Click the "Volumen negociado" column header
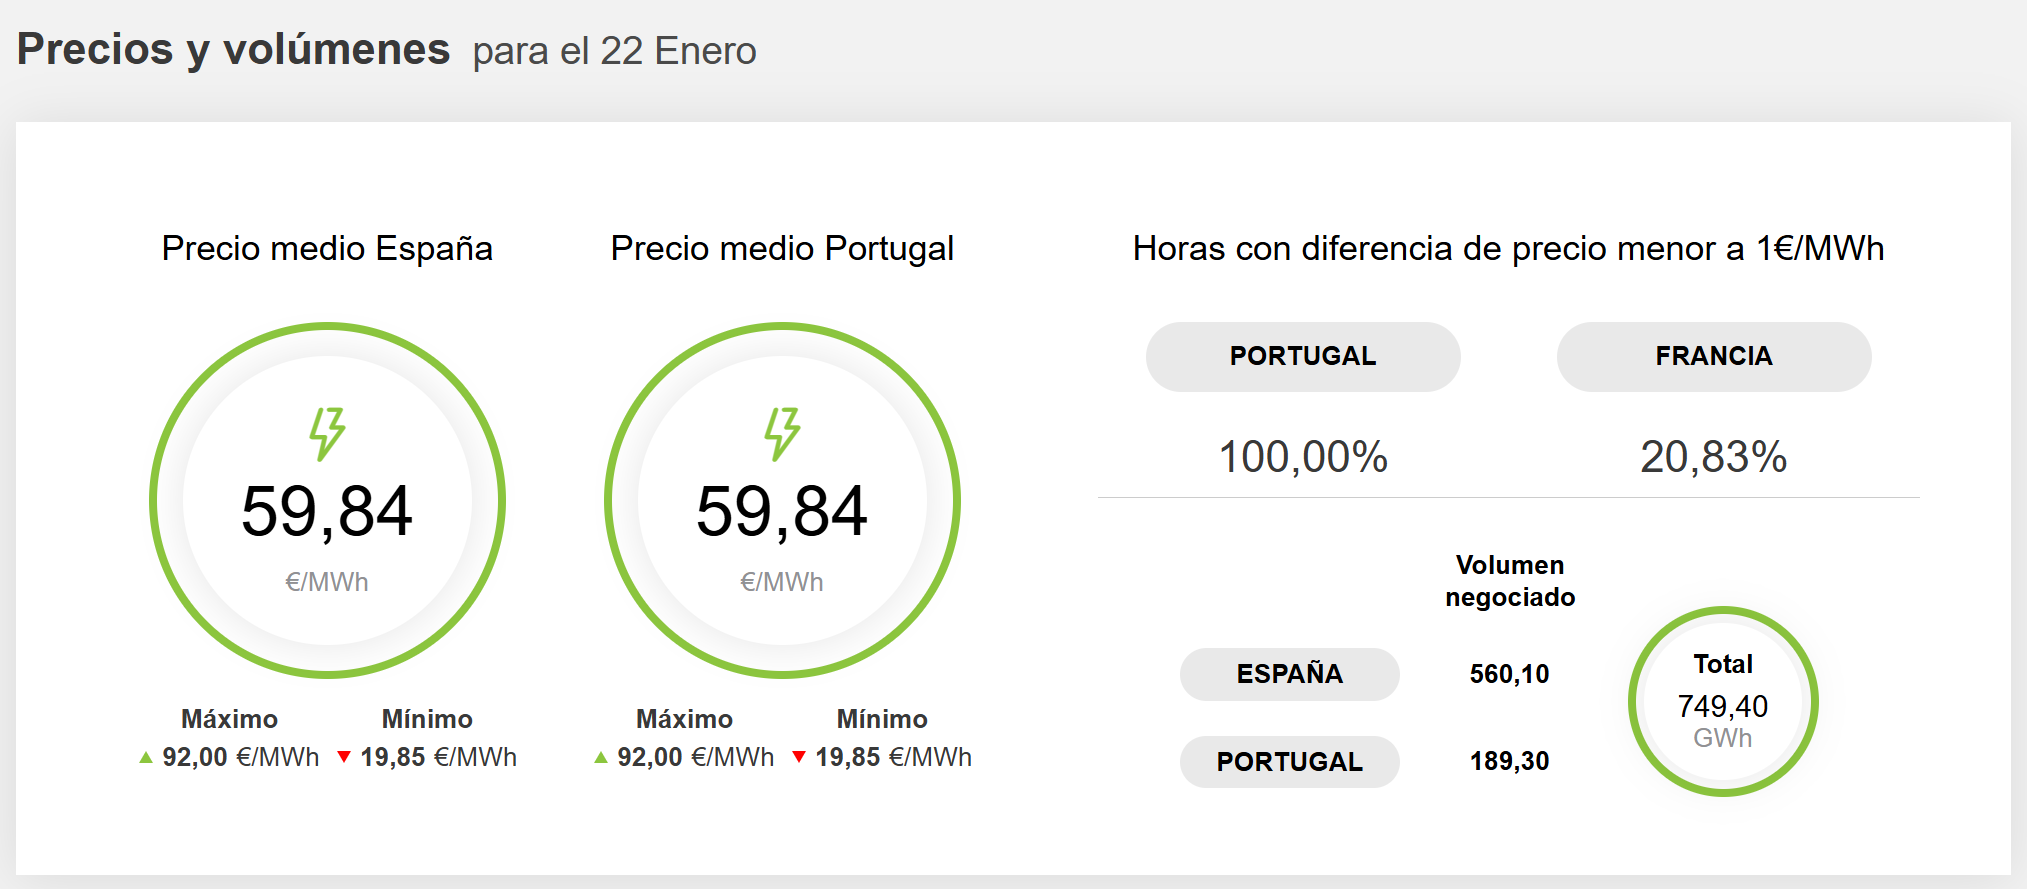This screenshot has height=889, width=2027. [x=1510, y=581]
